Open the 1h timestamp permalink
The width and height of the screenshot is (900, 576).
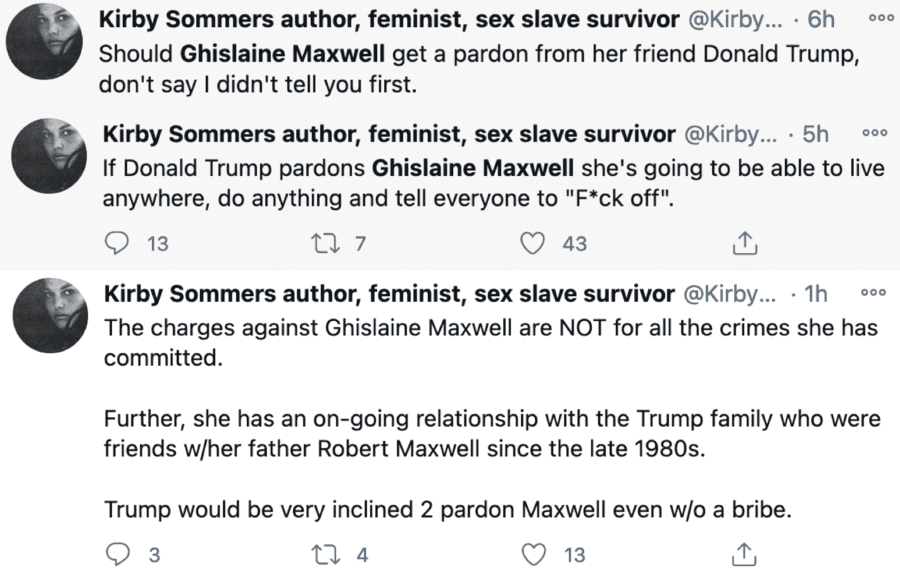[x=816, y=294]
